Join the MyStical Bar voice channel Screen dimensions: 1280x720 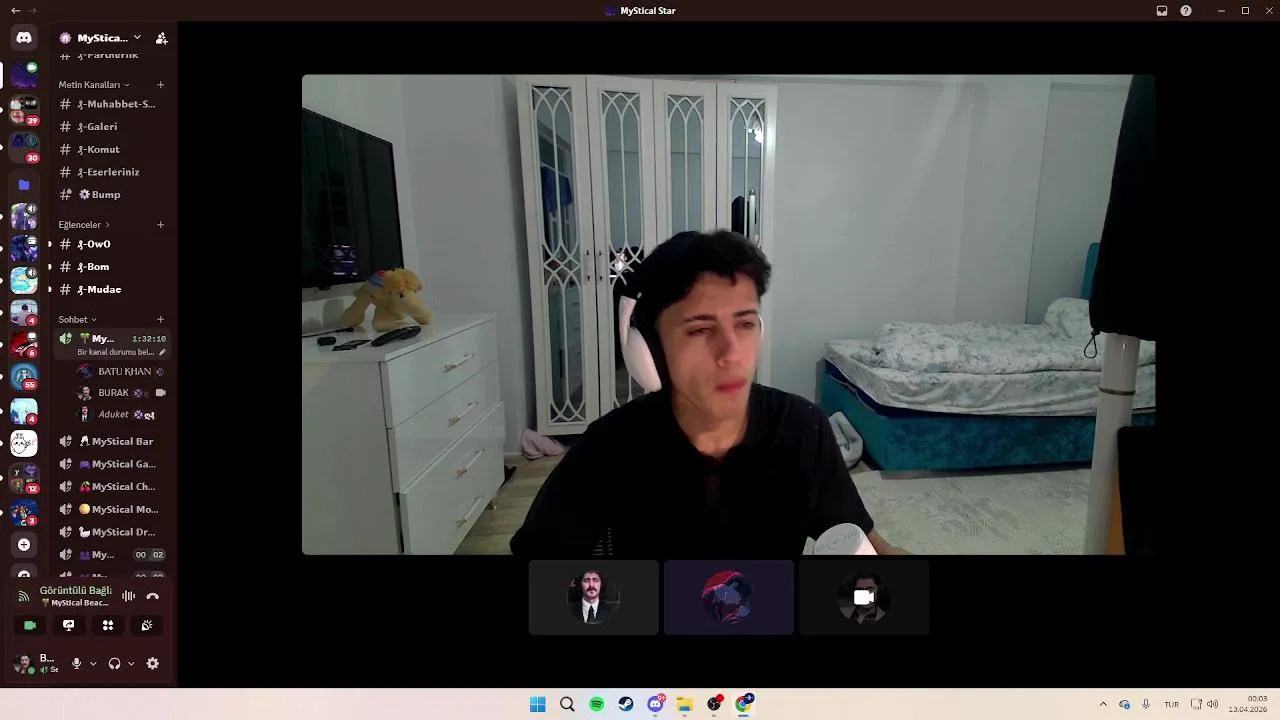pos(112,441)
